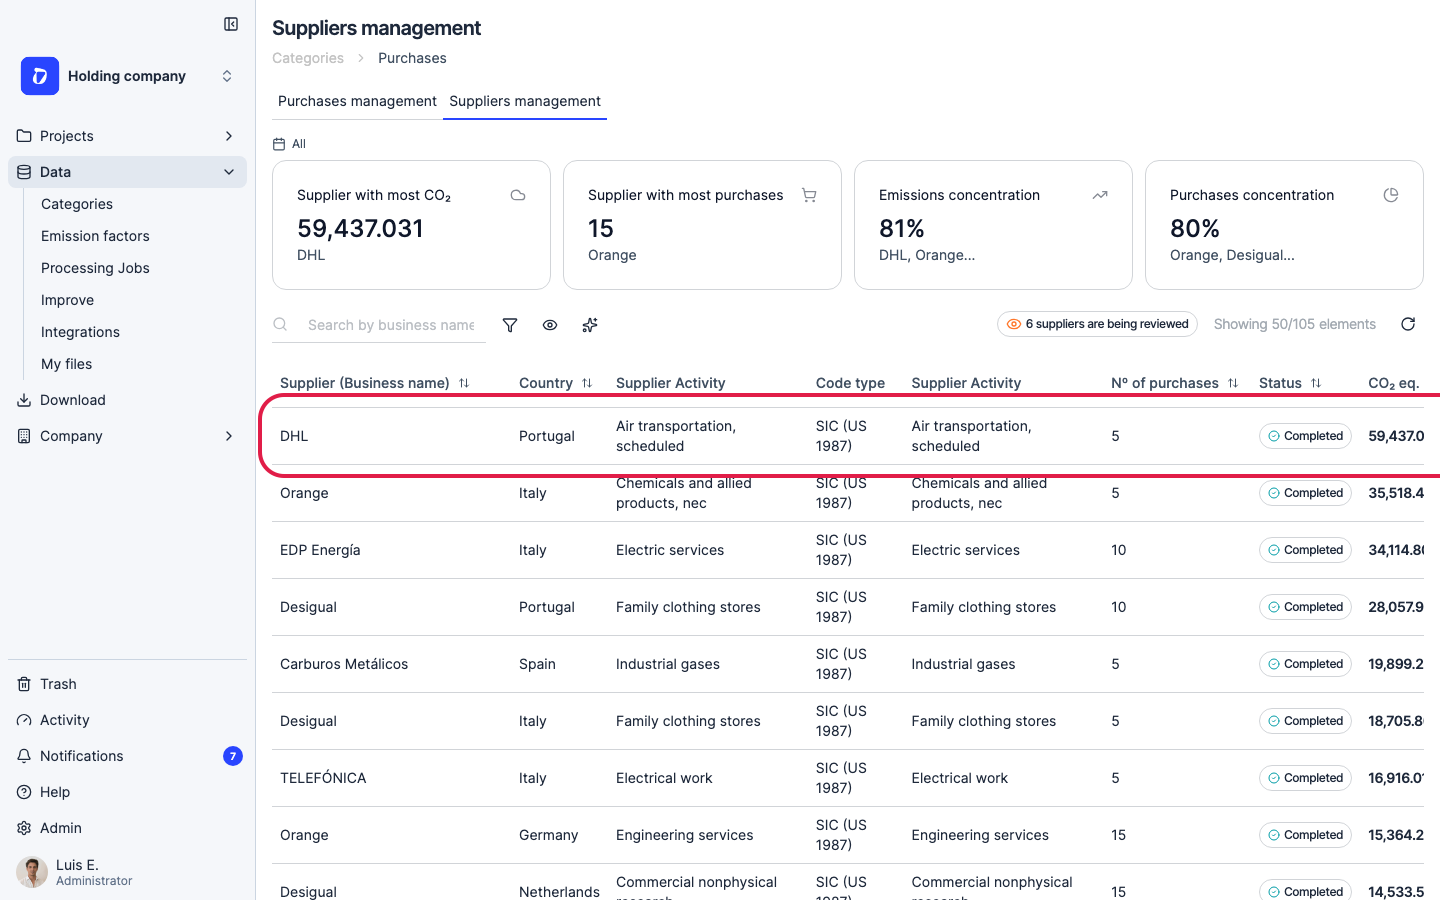Click the cloud icon on CO₂ card
Viewport: 1440px width, 900px height.
click(518, 195)
